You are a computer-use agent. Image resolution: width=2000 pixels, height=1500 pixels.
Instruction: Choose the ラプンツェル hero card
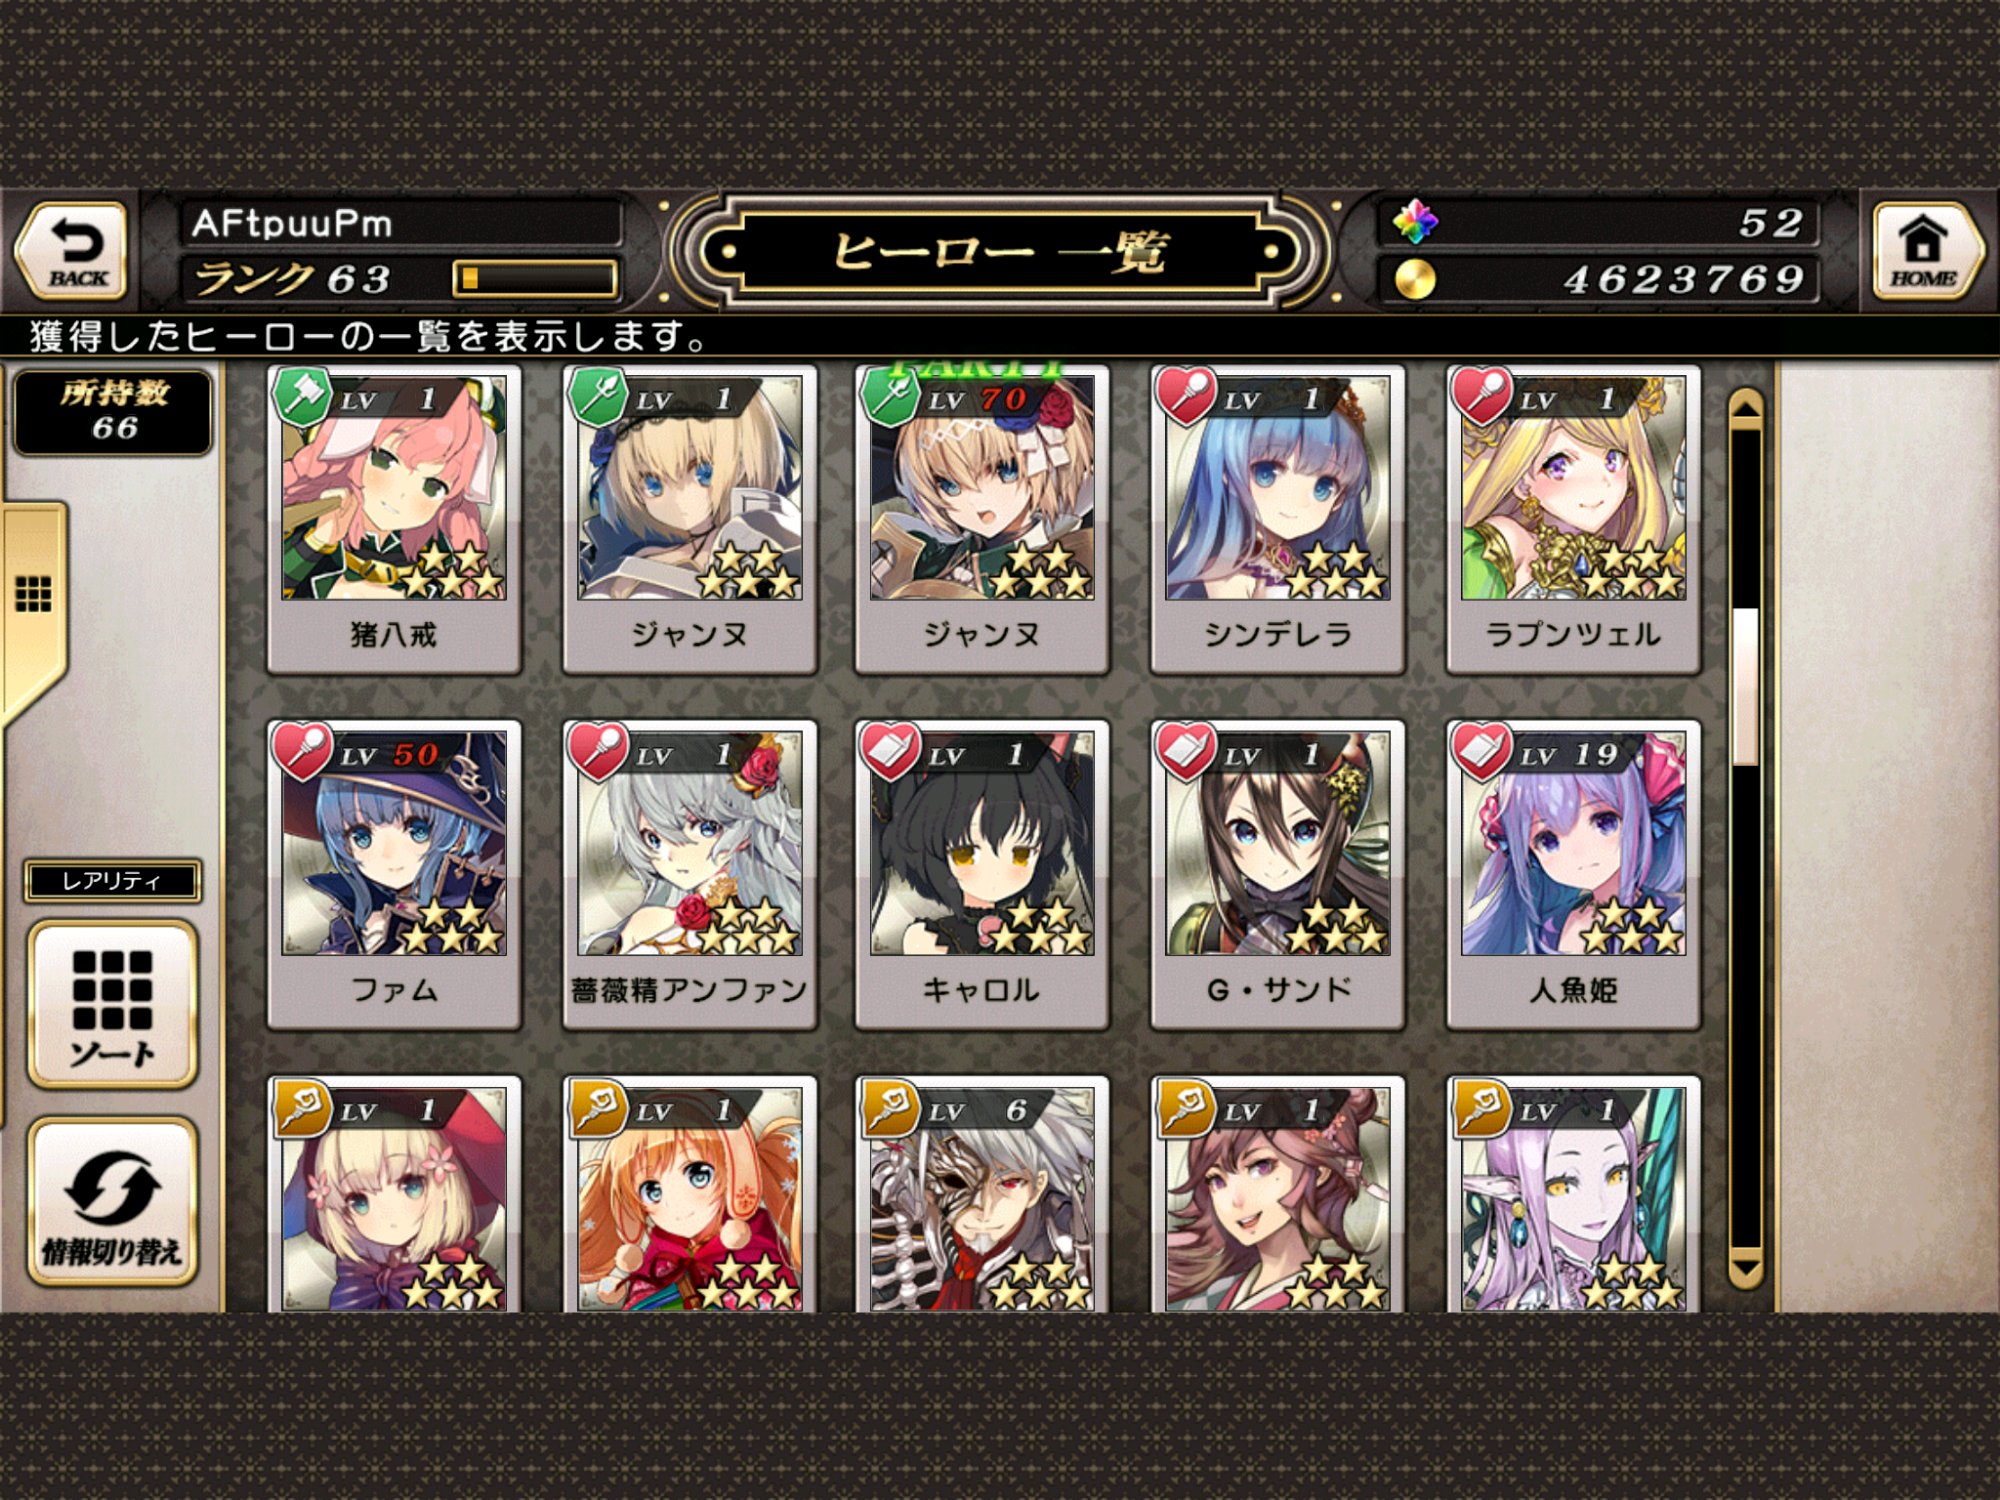pos(1574,518)
